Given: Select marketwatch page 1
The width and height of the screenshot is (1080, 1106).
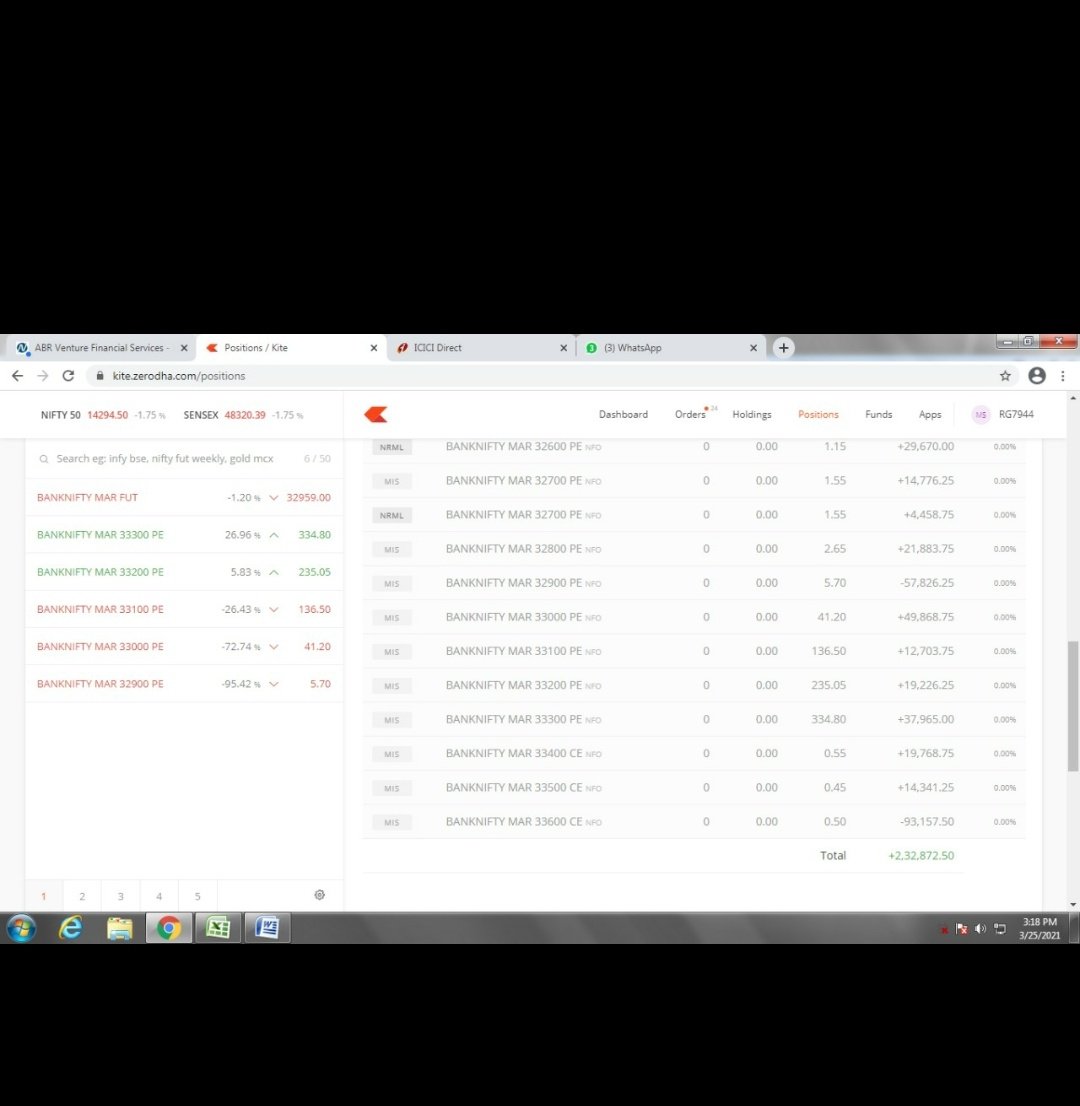Looking at the screenshot, I should [x=44, y=896].
